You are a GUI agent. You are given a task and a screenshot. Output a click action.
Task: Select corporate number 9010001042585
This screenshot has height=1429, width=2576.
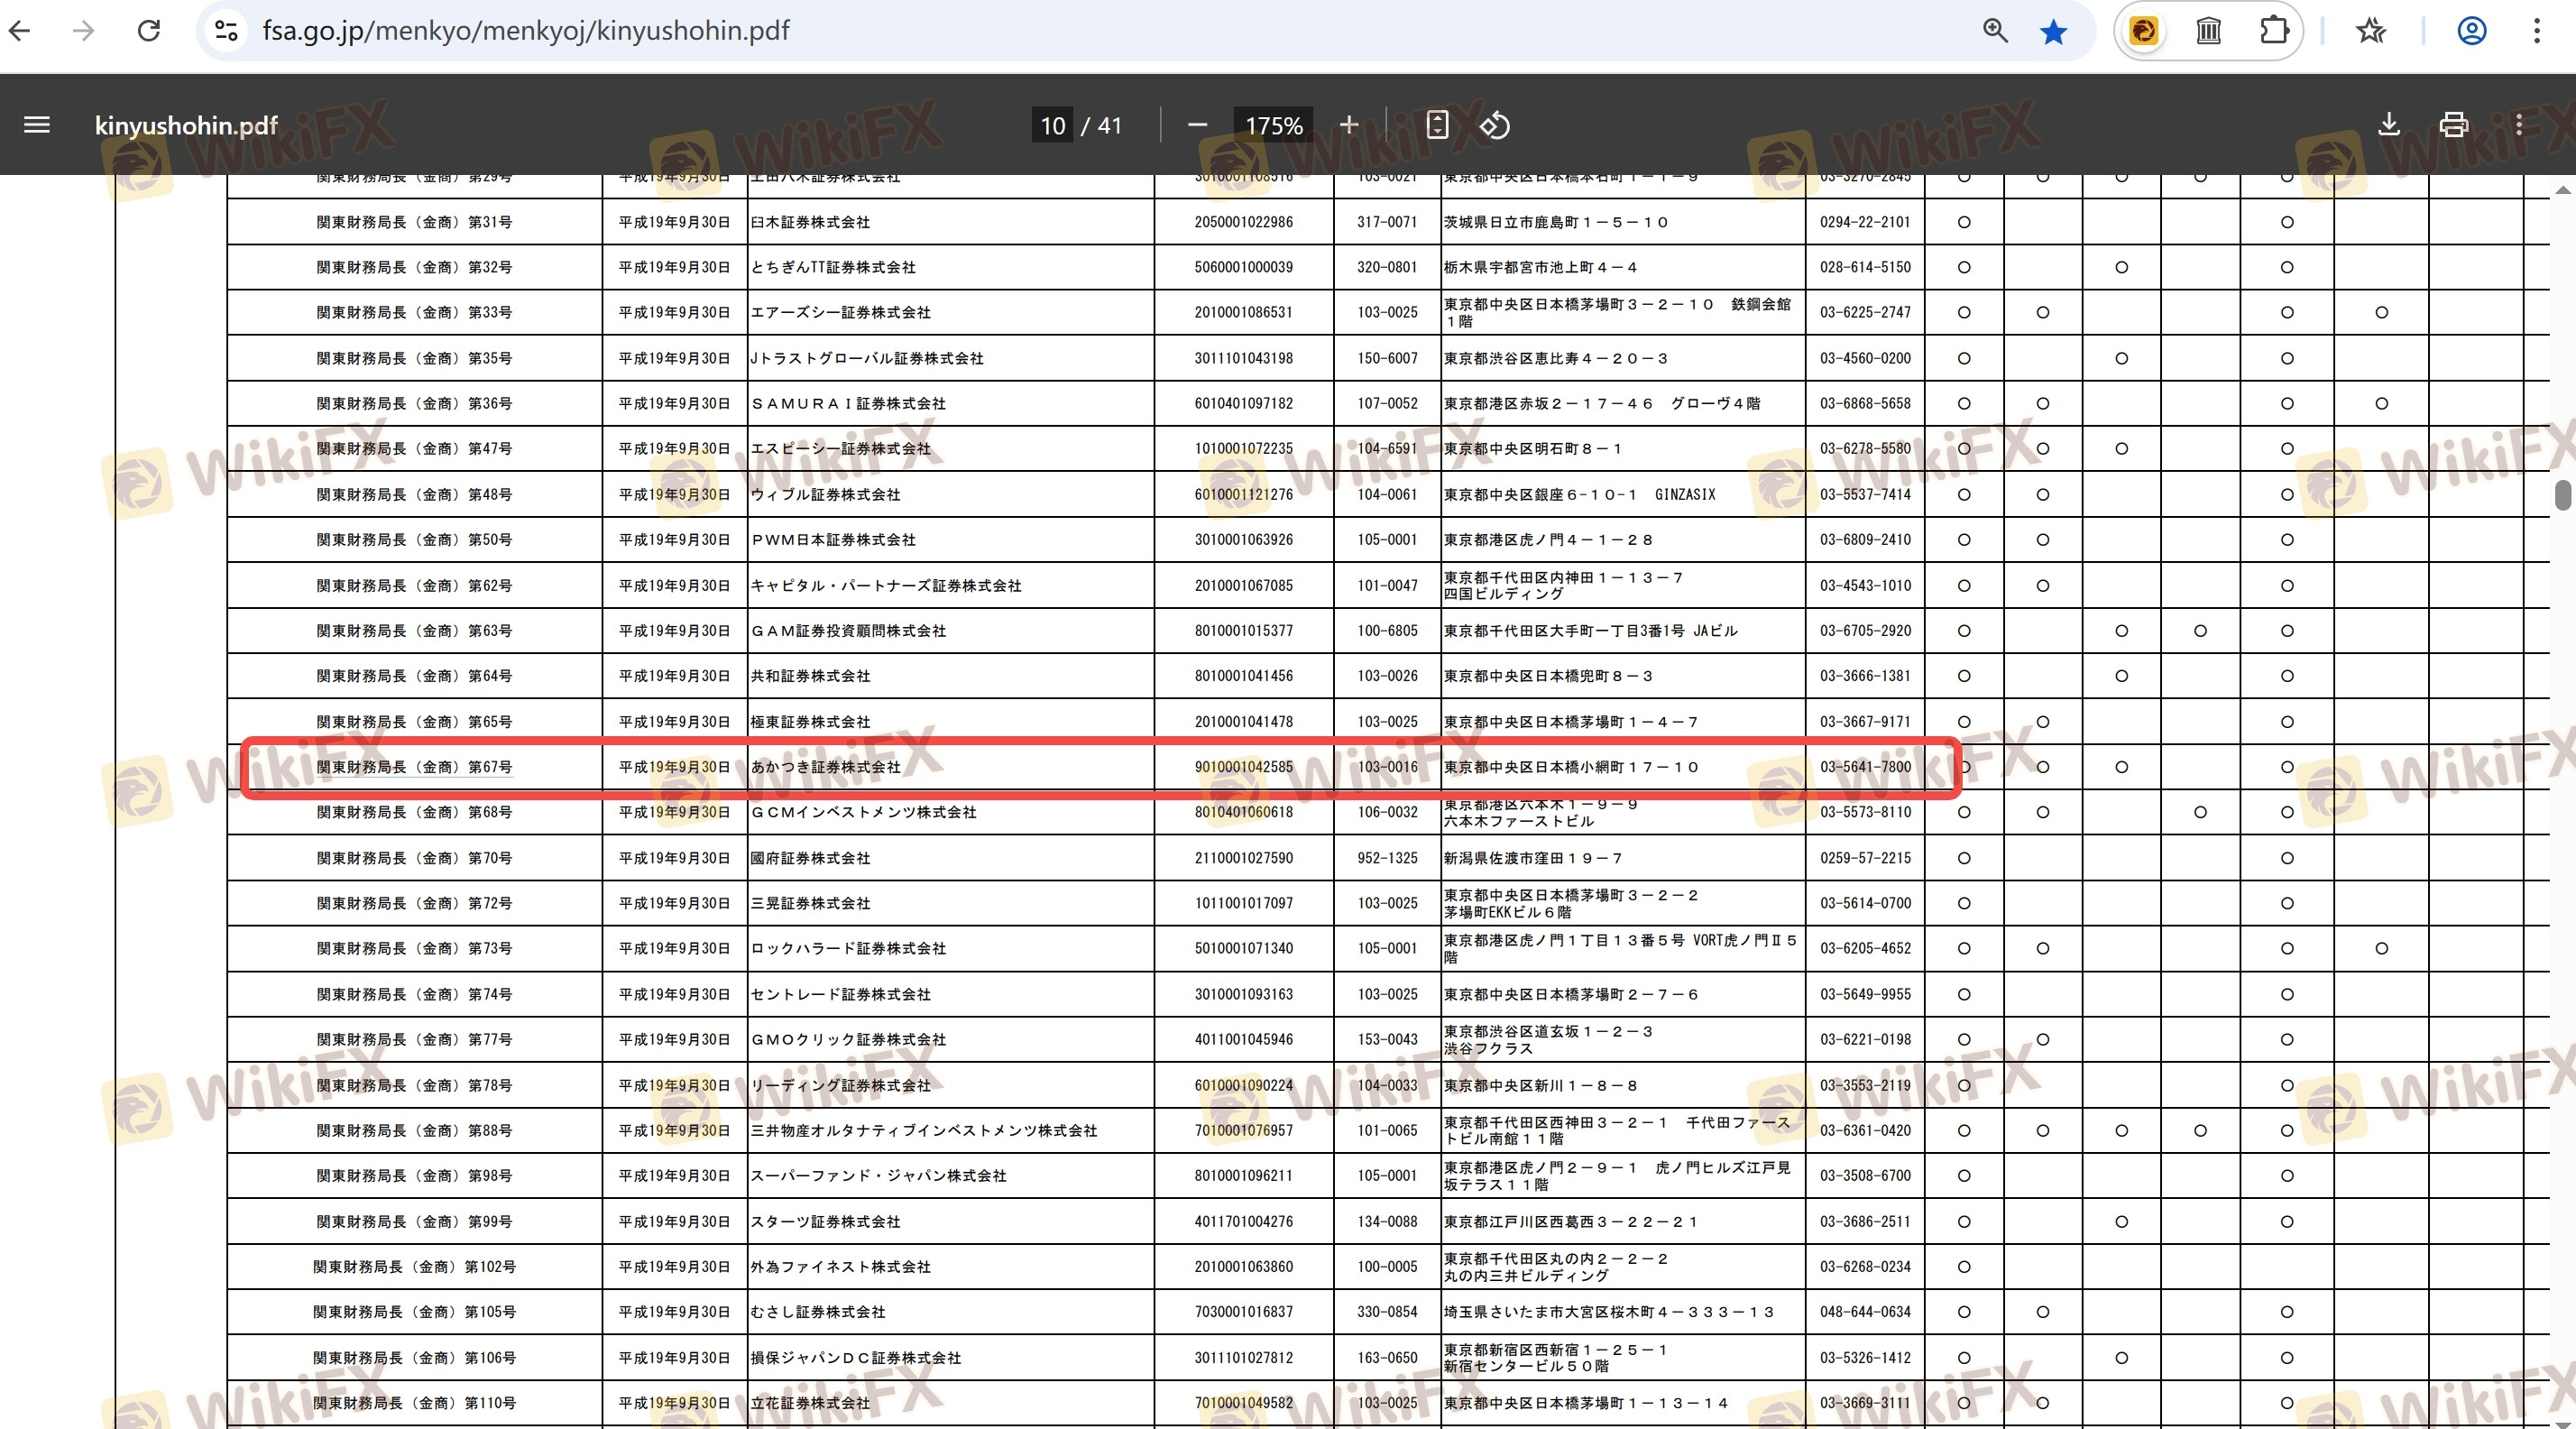(1243, 767)
